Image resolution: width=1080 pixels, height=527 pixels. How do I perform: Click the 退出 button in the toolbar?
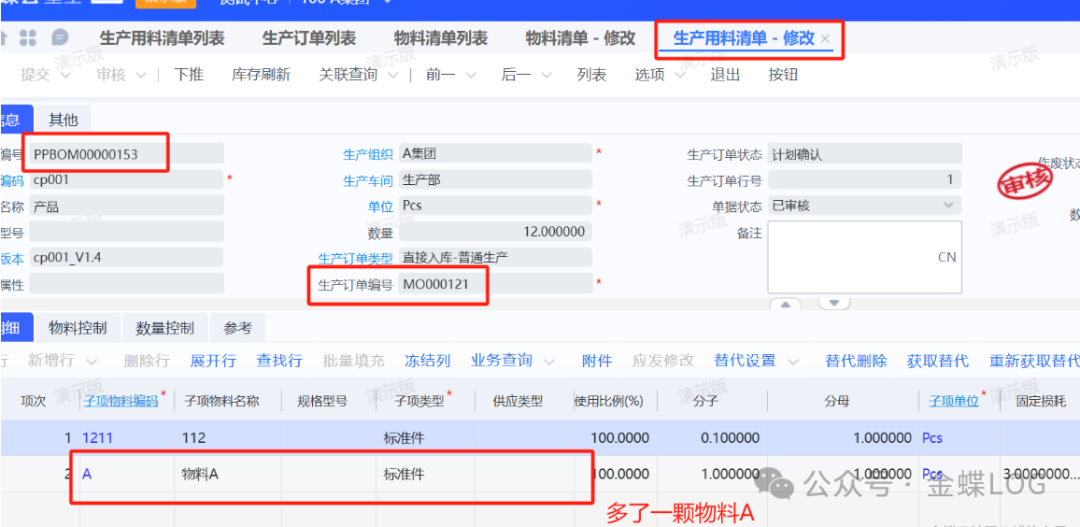(x=725, y=75)
